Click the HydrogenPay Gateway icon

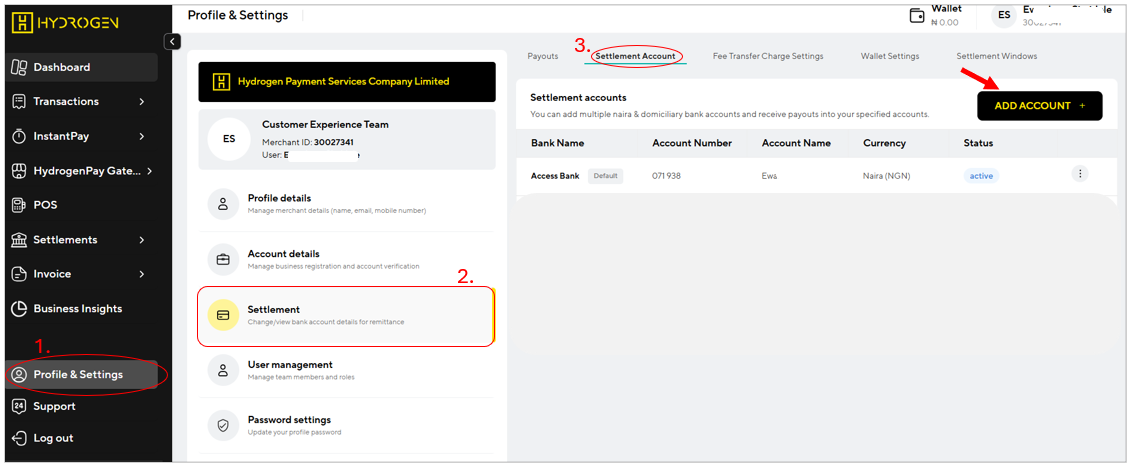point(20,171)
